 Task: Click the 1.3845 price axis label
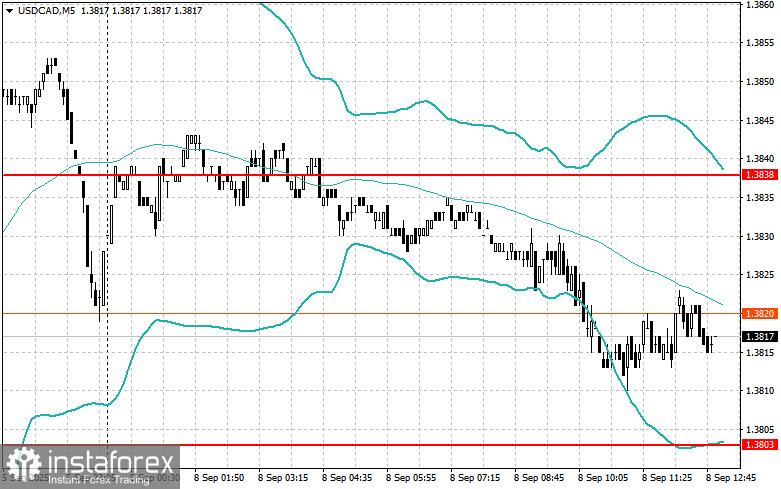click(x=760, y=121)
